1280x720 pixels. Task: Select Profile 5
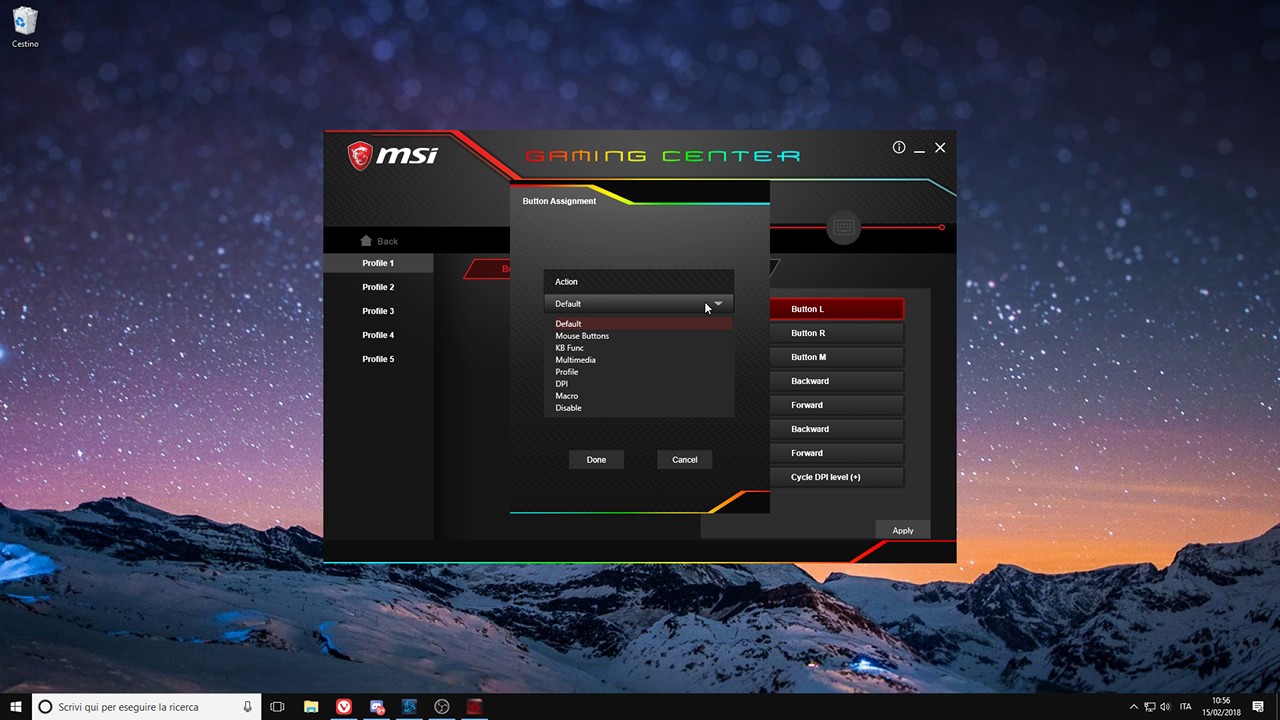(x=378, y=359)
